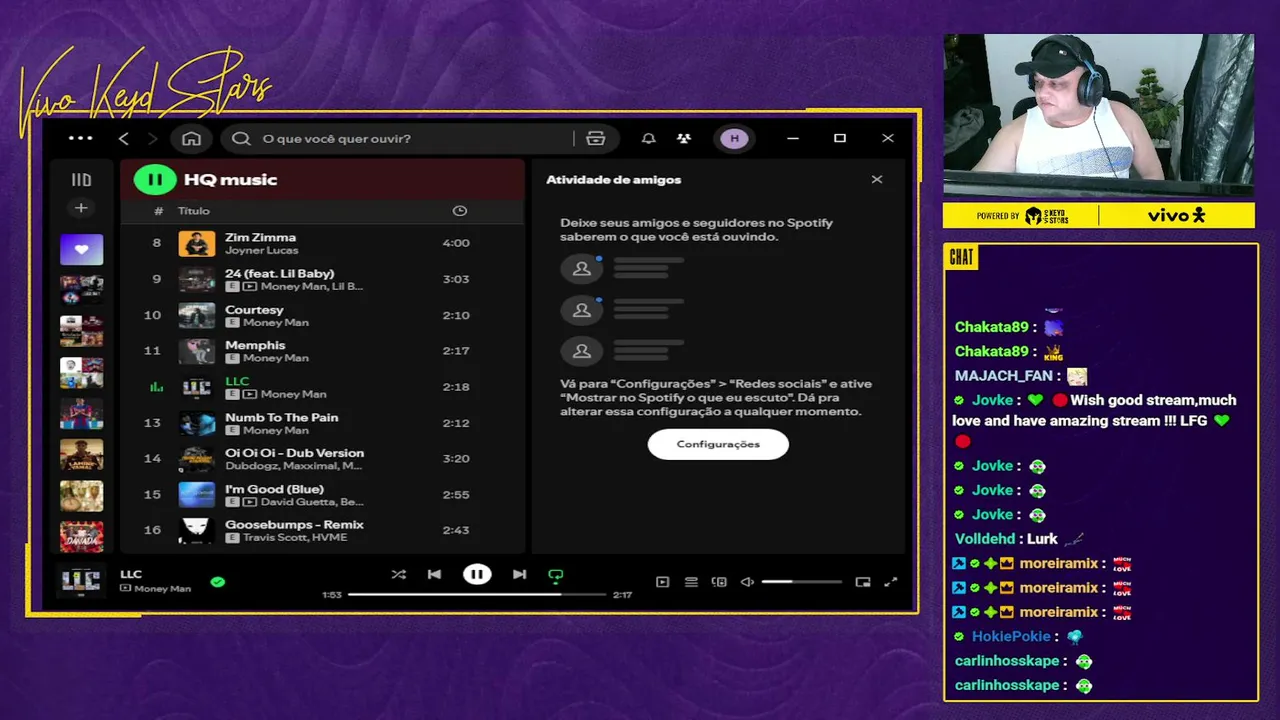Viewport: 1280px width, 720px height.
Task: Open the profile avatar 'H' menu
Action: click(x=734, y=138)
